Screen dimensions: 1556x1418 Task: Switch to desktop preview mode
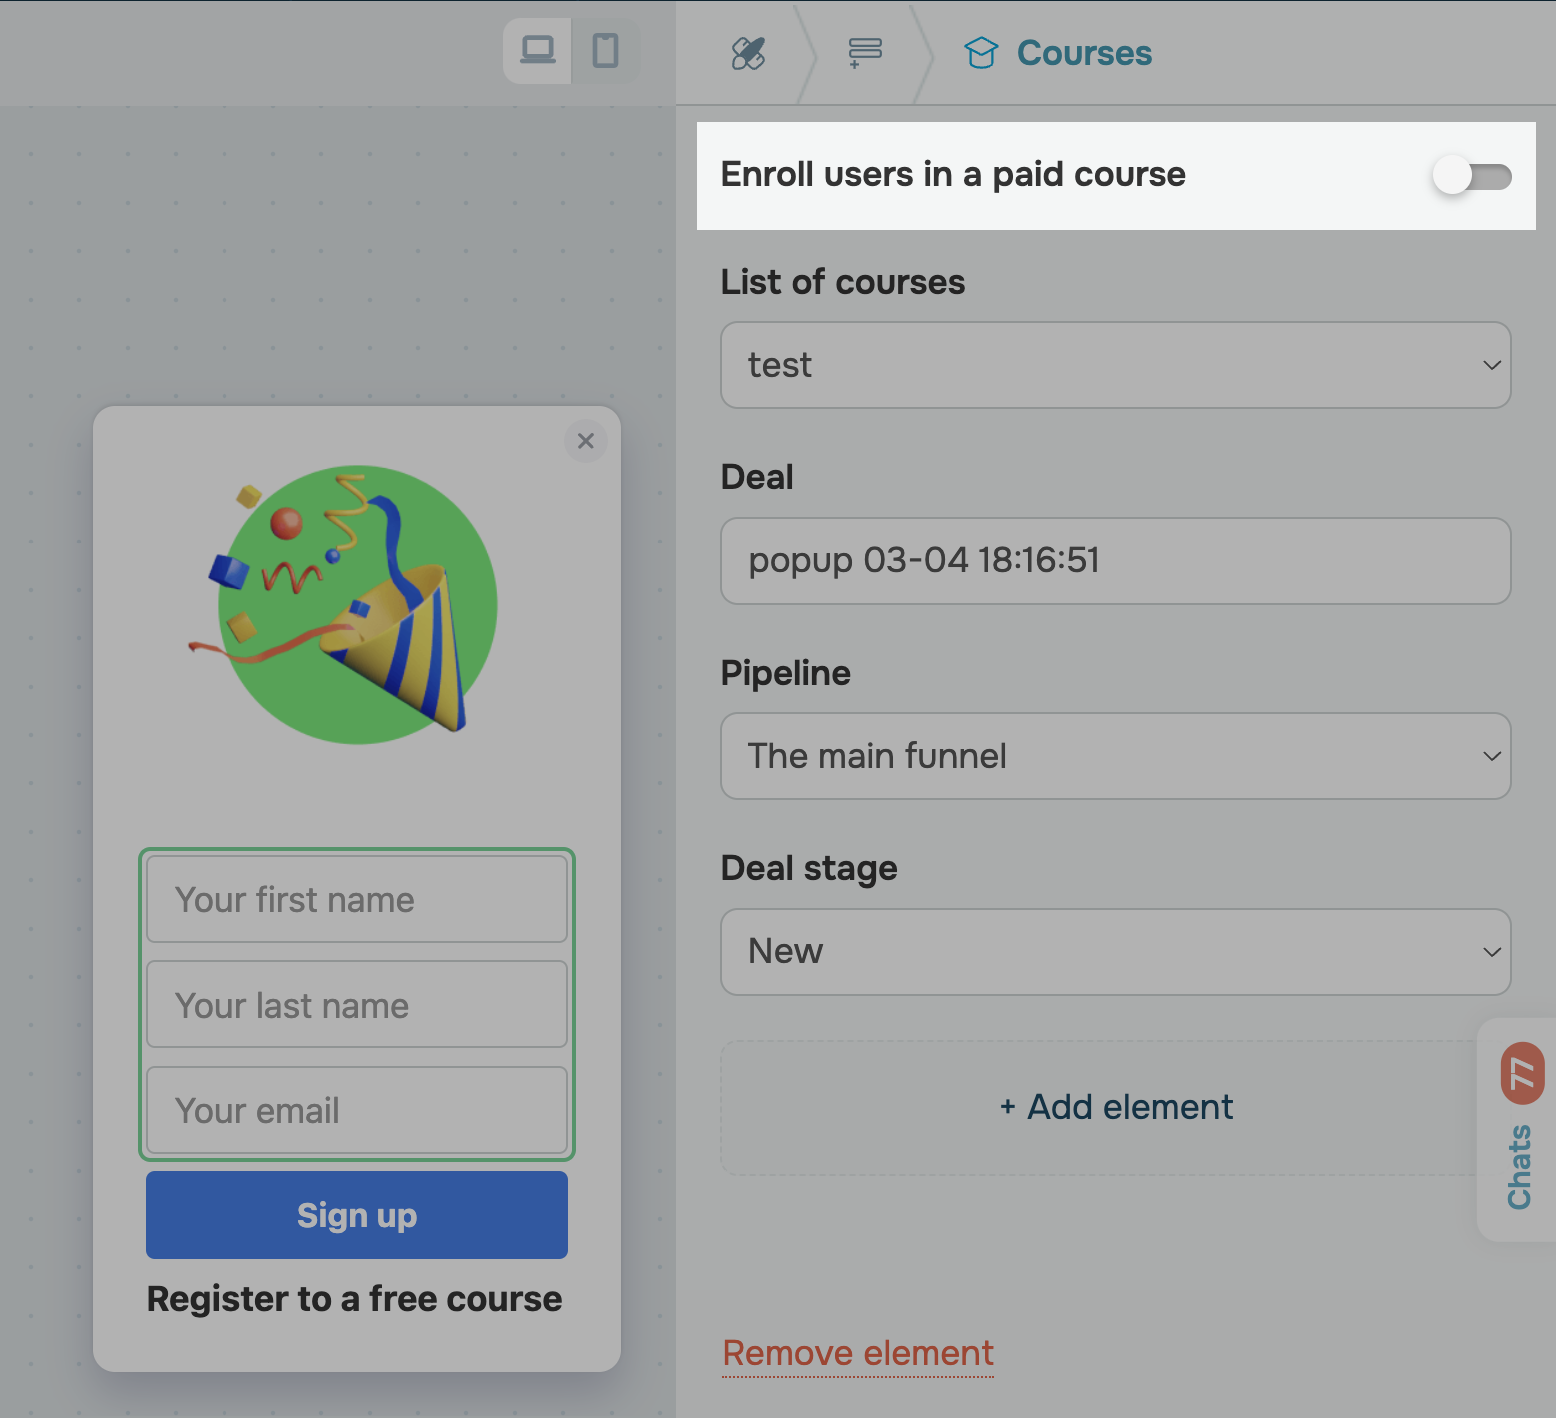(x=536, y=51)
